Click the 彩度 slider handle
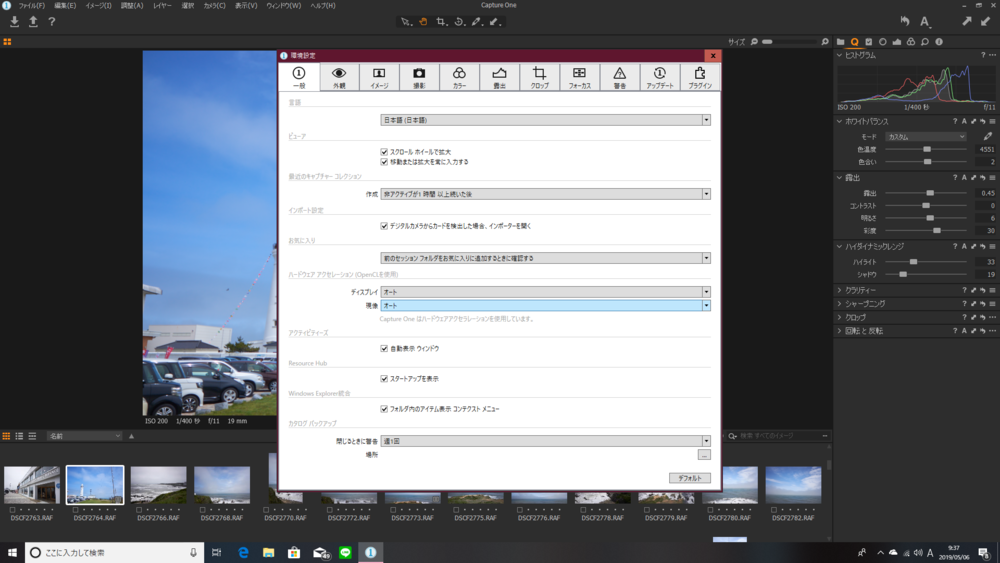Viewport: 1000px width, 563px height. pos(937,231)
